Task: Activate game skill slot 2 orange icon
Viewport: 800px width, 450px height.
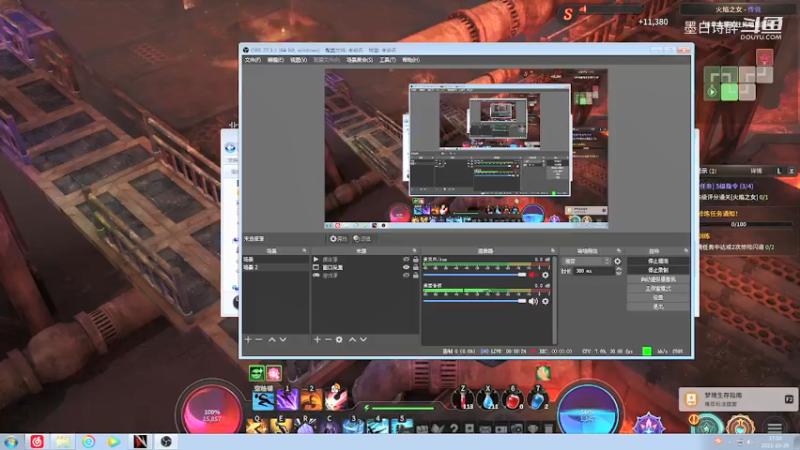Action: (x=311, y=398)
